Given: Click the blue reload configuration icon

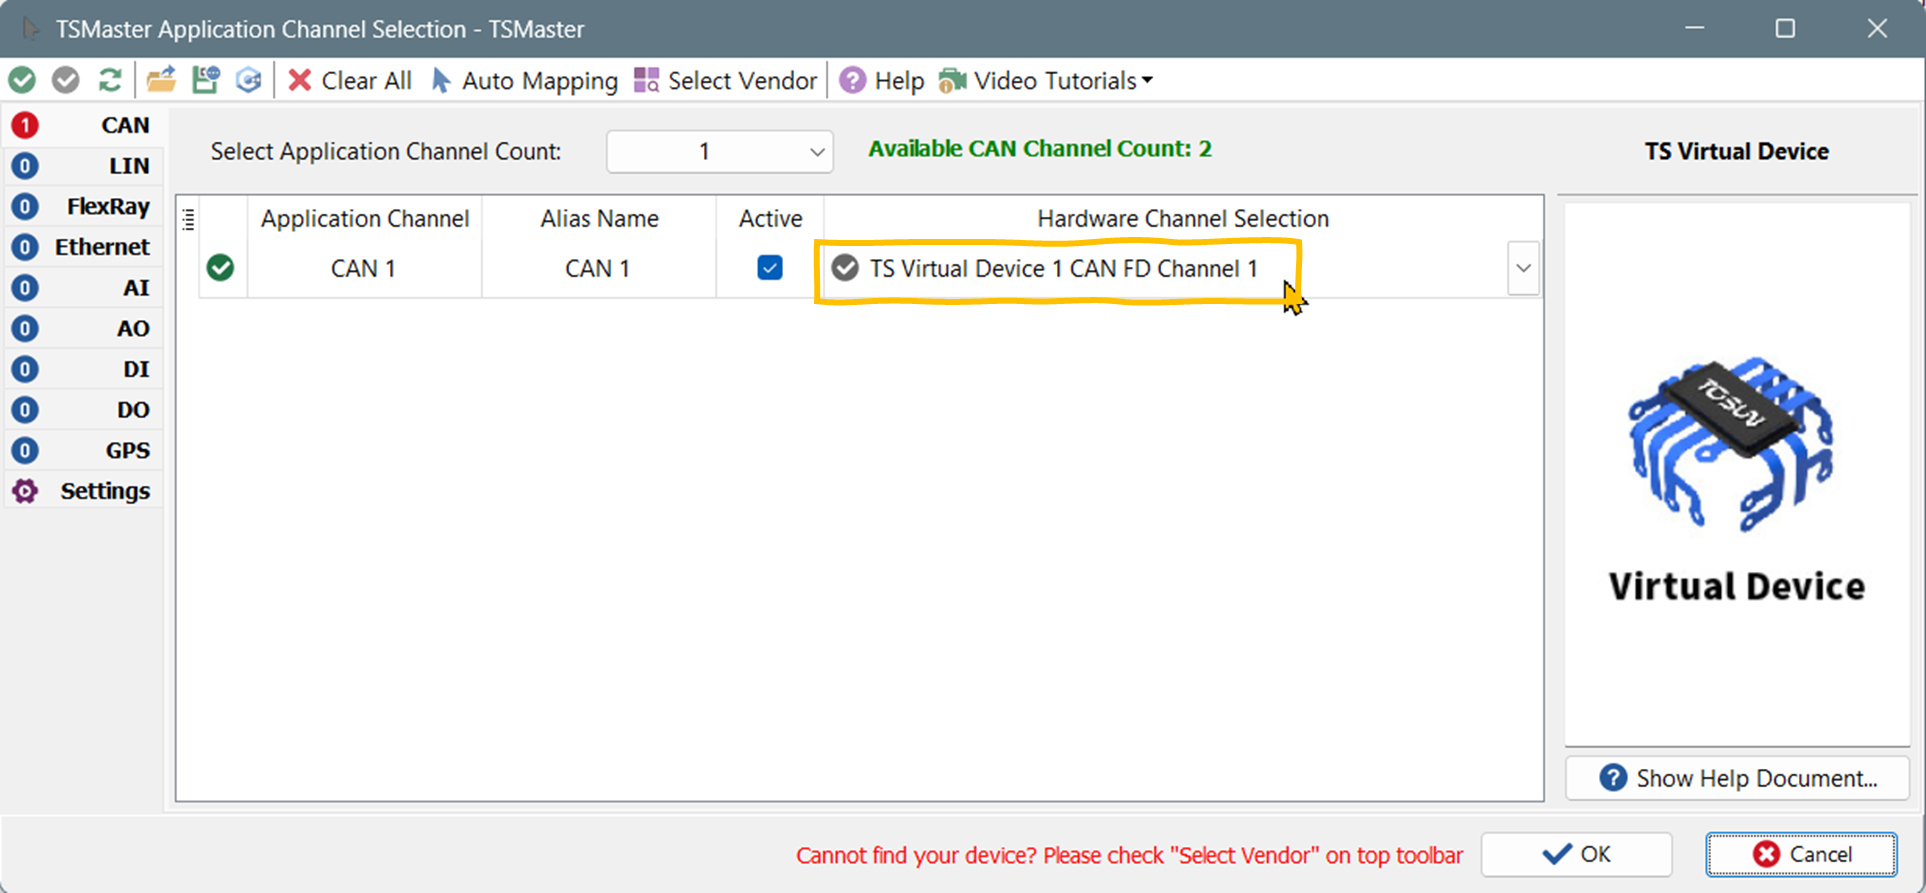Looking at the screenshot, I should click(x=249, y=80).
